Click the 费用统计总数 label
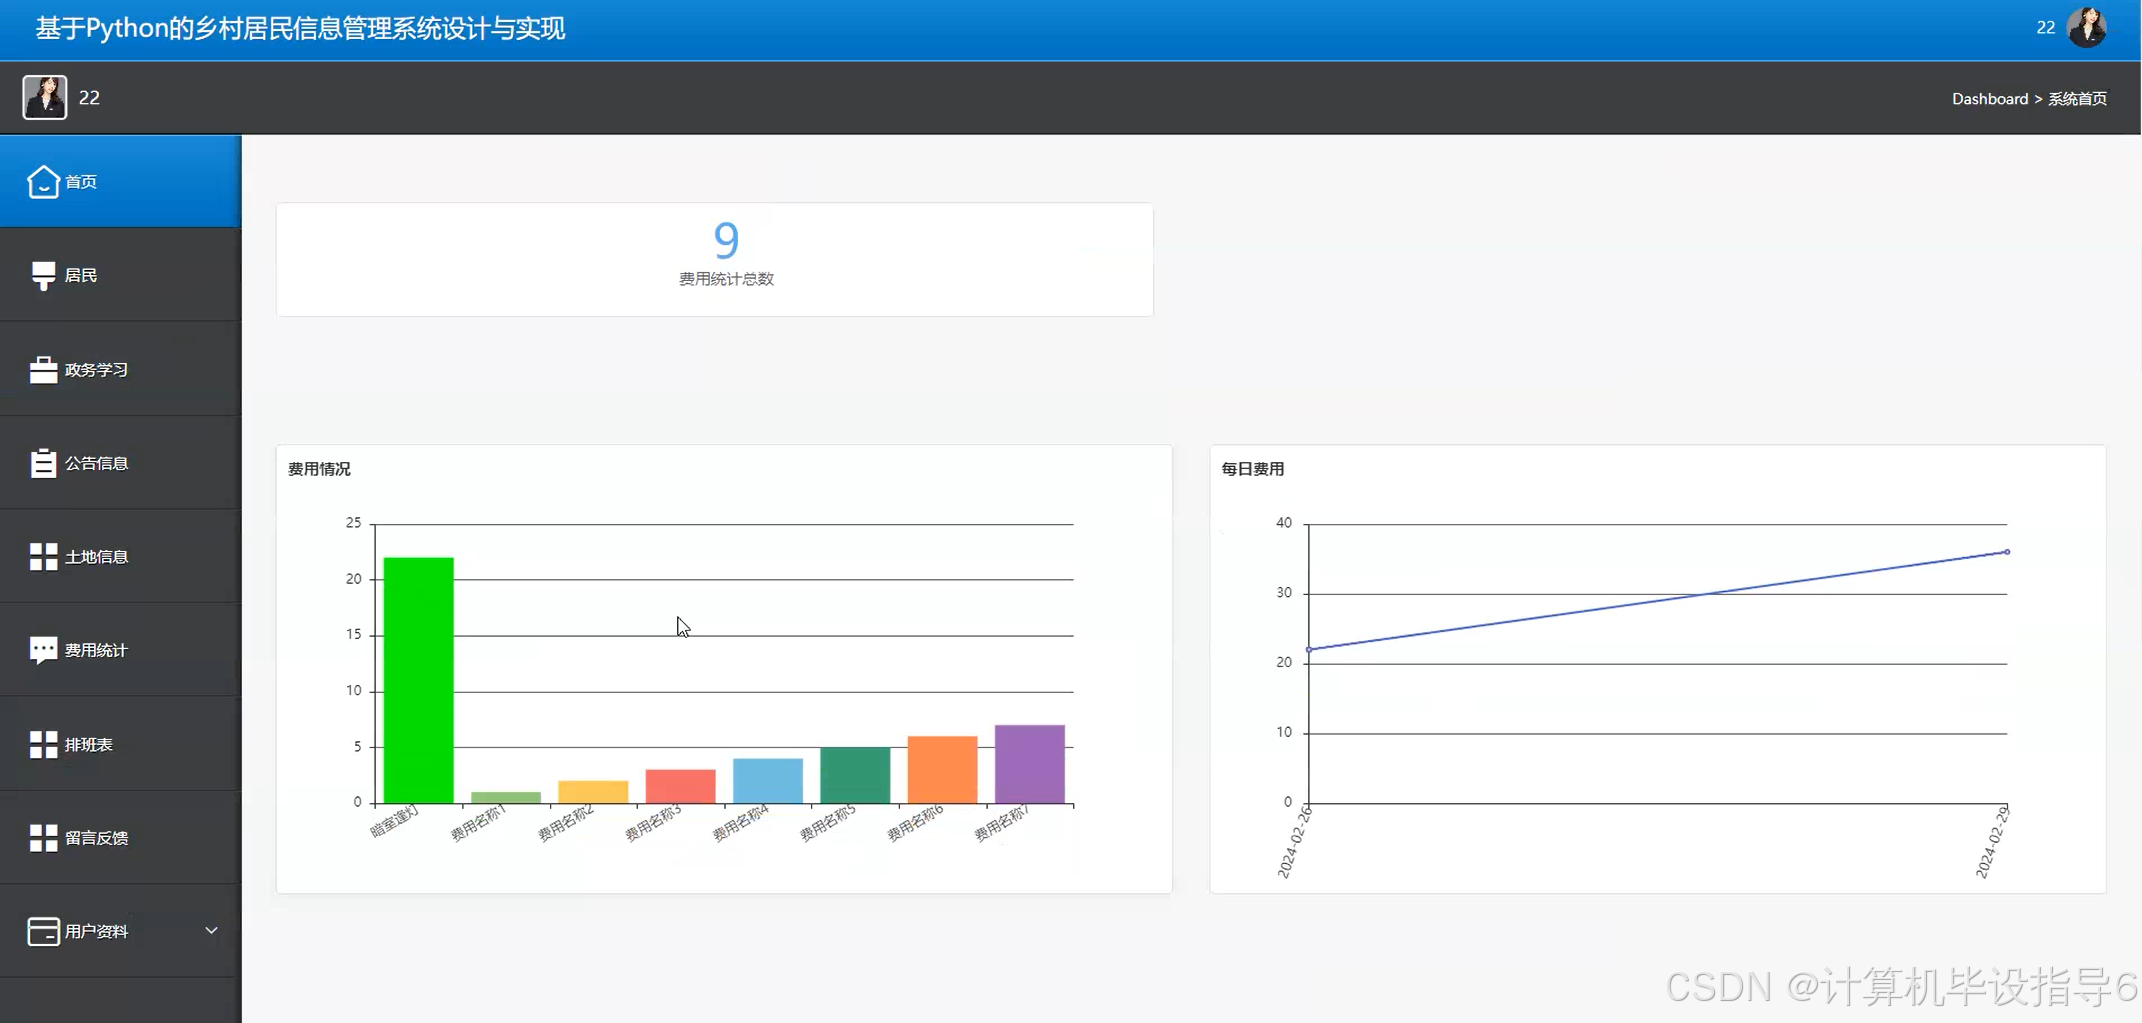This screenshot has width=2142, height=1023. [x=726, y=279]
